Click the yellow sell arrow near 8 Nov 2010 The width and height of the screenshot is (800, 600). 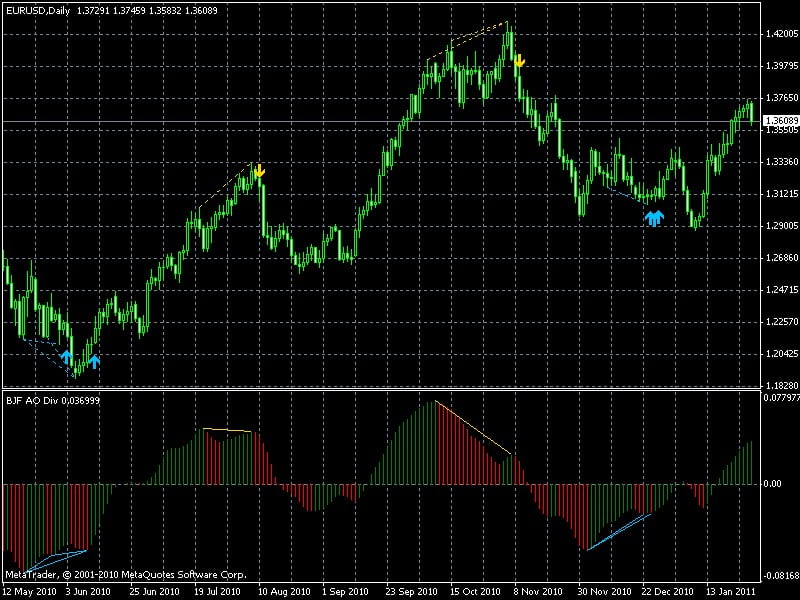(x=519, y=61)
